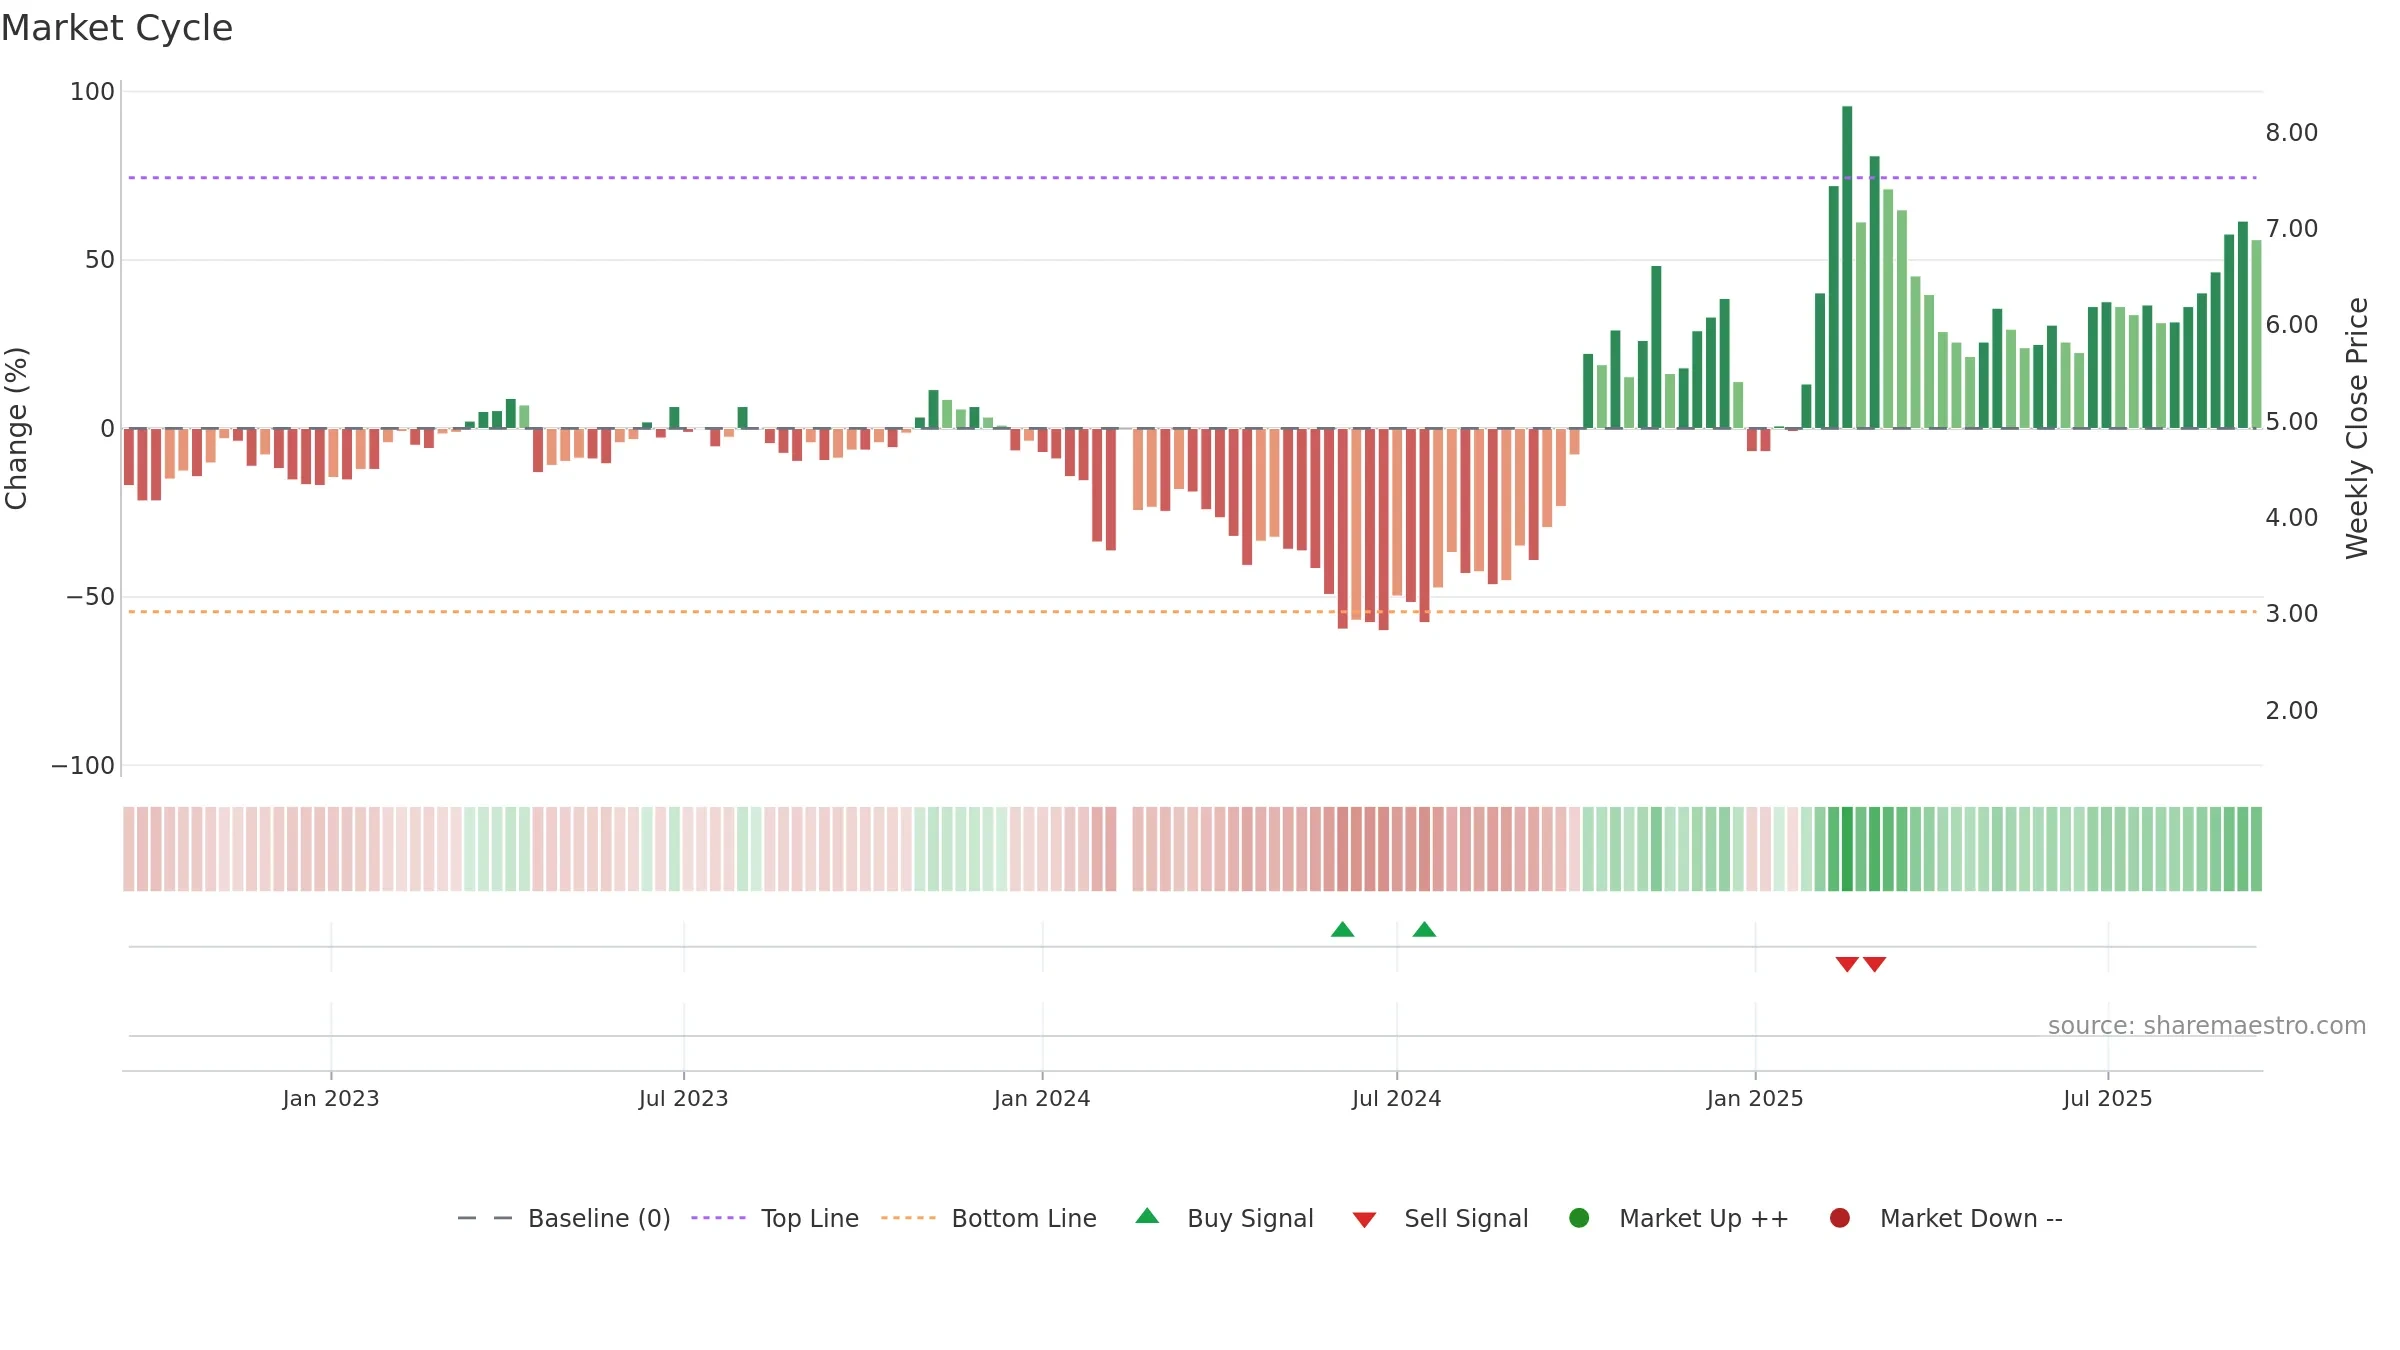Click the −50 tick on left axis
Viewport: 2400px width, 1350px height.
[x=90, y=597]
